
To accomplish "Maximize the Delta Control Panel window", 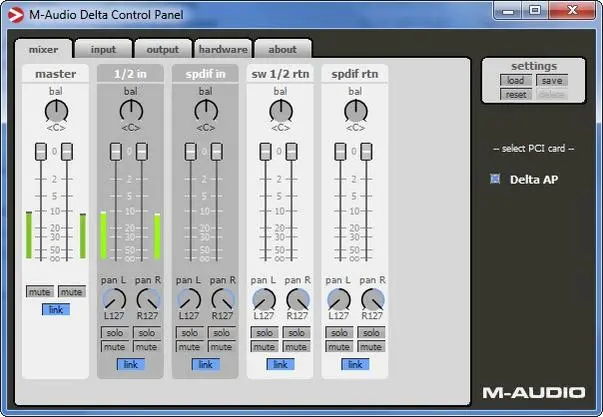I will pos(535,10).
